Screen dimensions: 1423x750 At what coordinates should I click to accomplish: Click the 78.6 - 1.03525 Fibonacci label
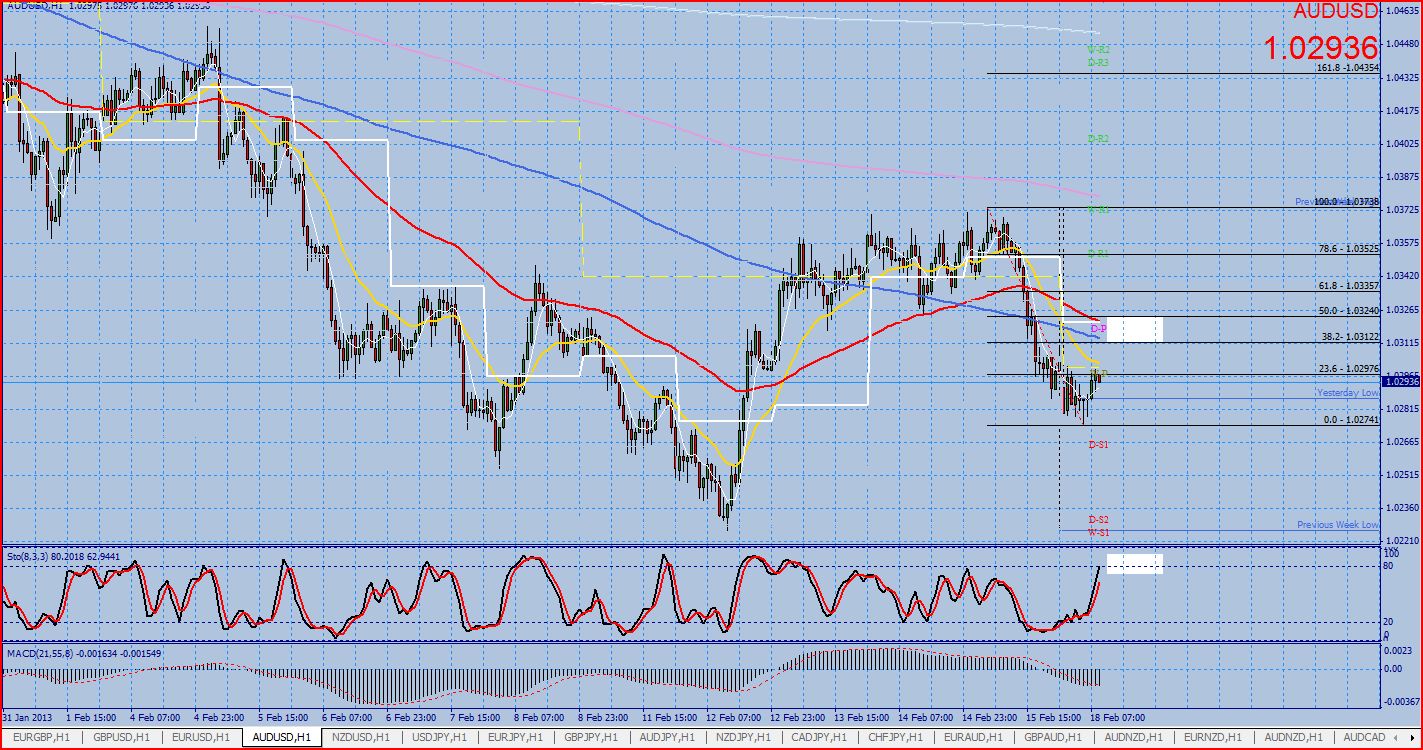[1349, 249]
